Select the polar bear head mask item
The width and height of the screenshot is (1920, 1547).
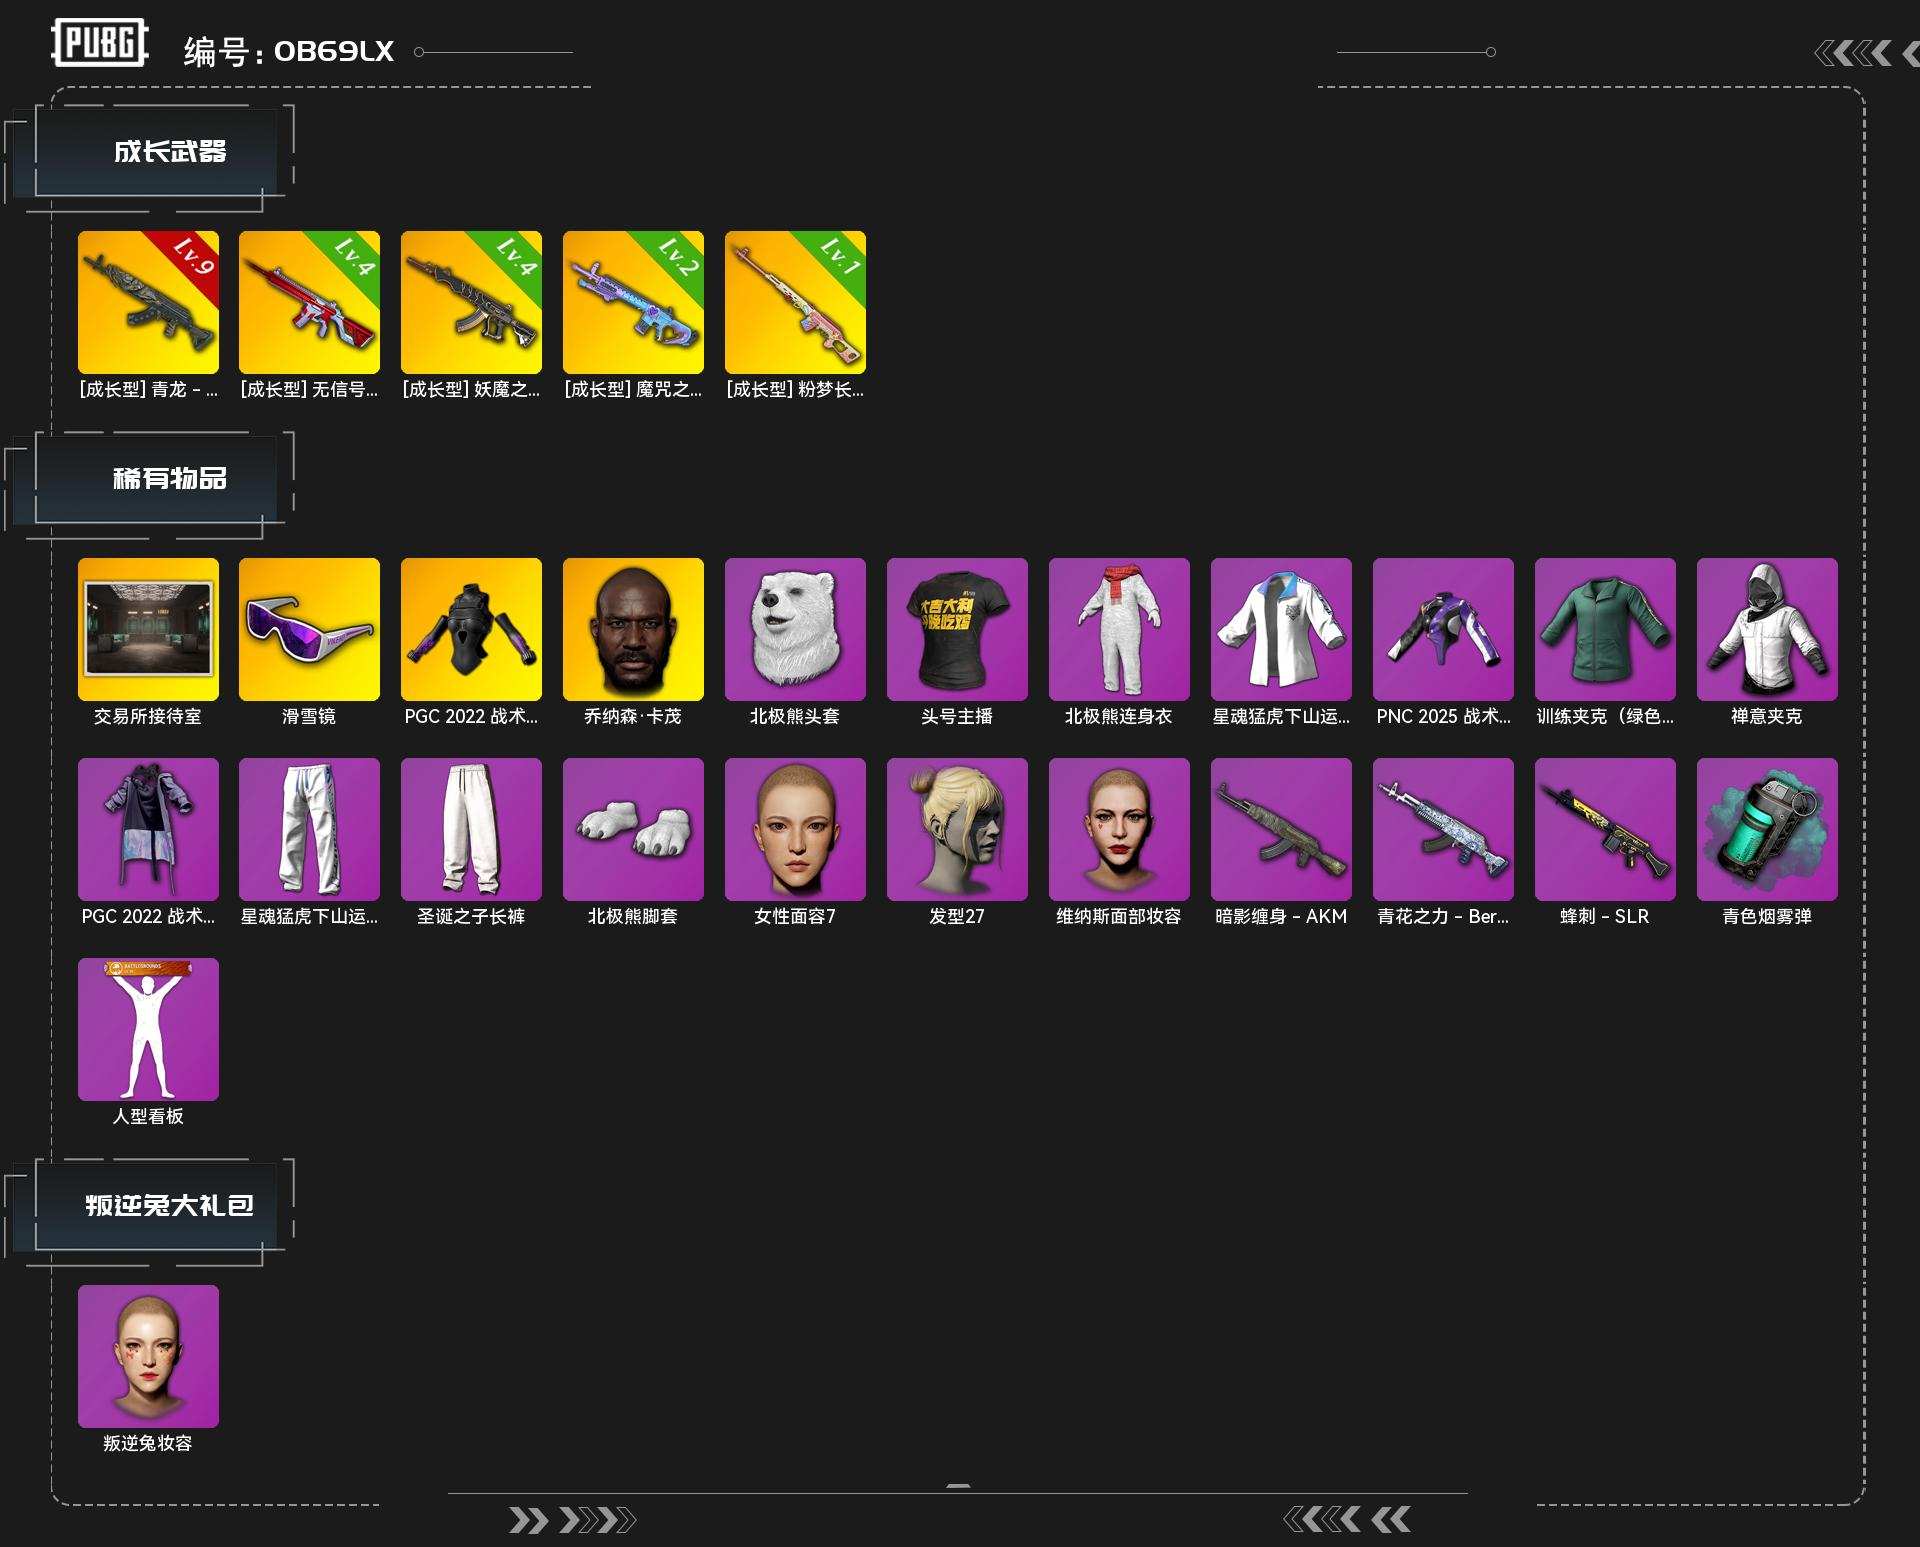coord(795,629)
